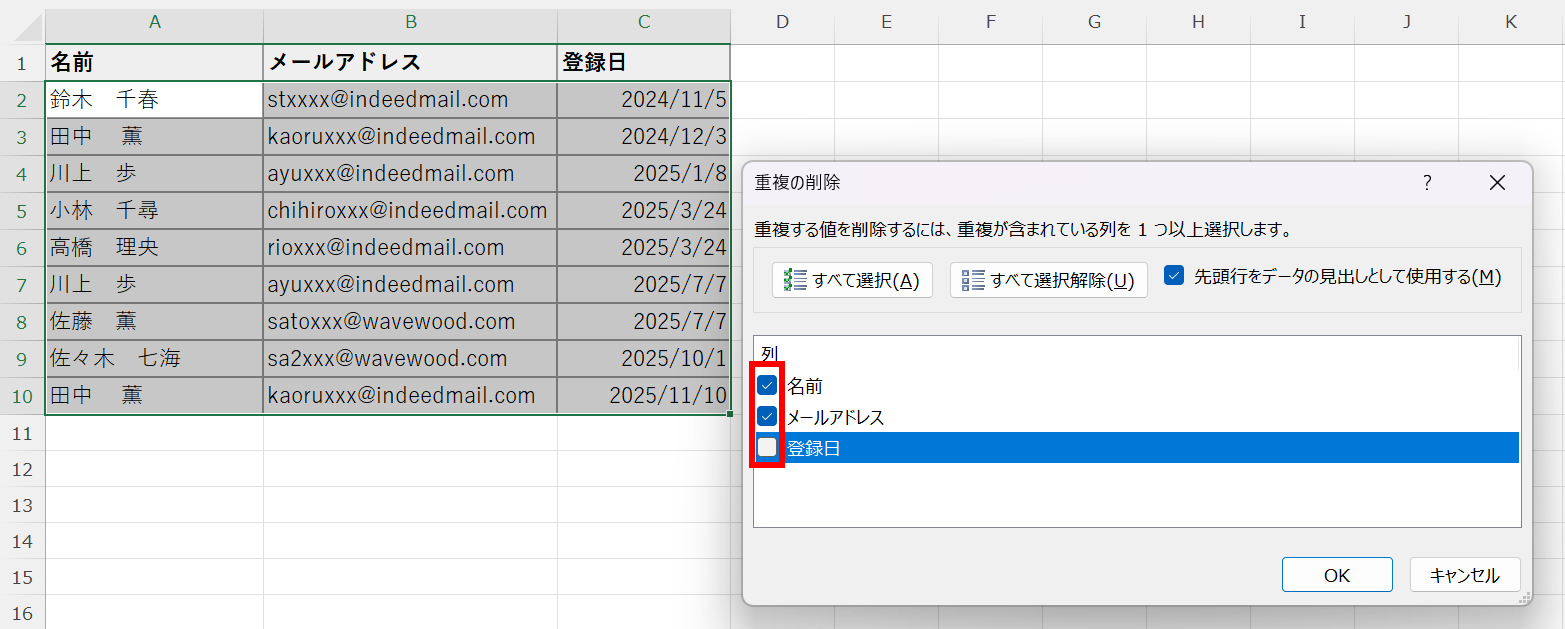Click the メールアドレス header cell B1
The width and height of the screenshot is (1565, 629).
click(411, 63)
